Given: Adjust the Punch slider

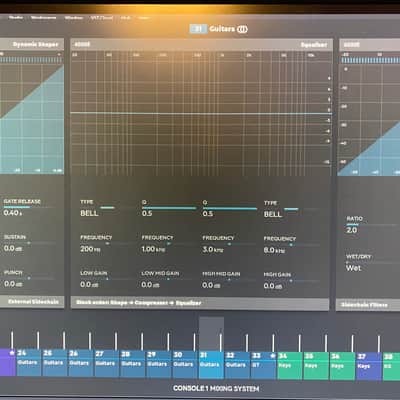Looking at the screenshot, I should tap(30, 278).
